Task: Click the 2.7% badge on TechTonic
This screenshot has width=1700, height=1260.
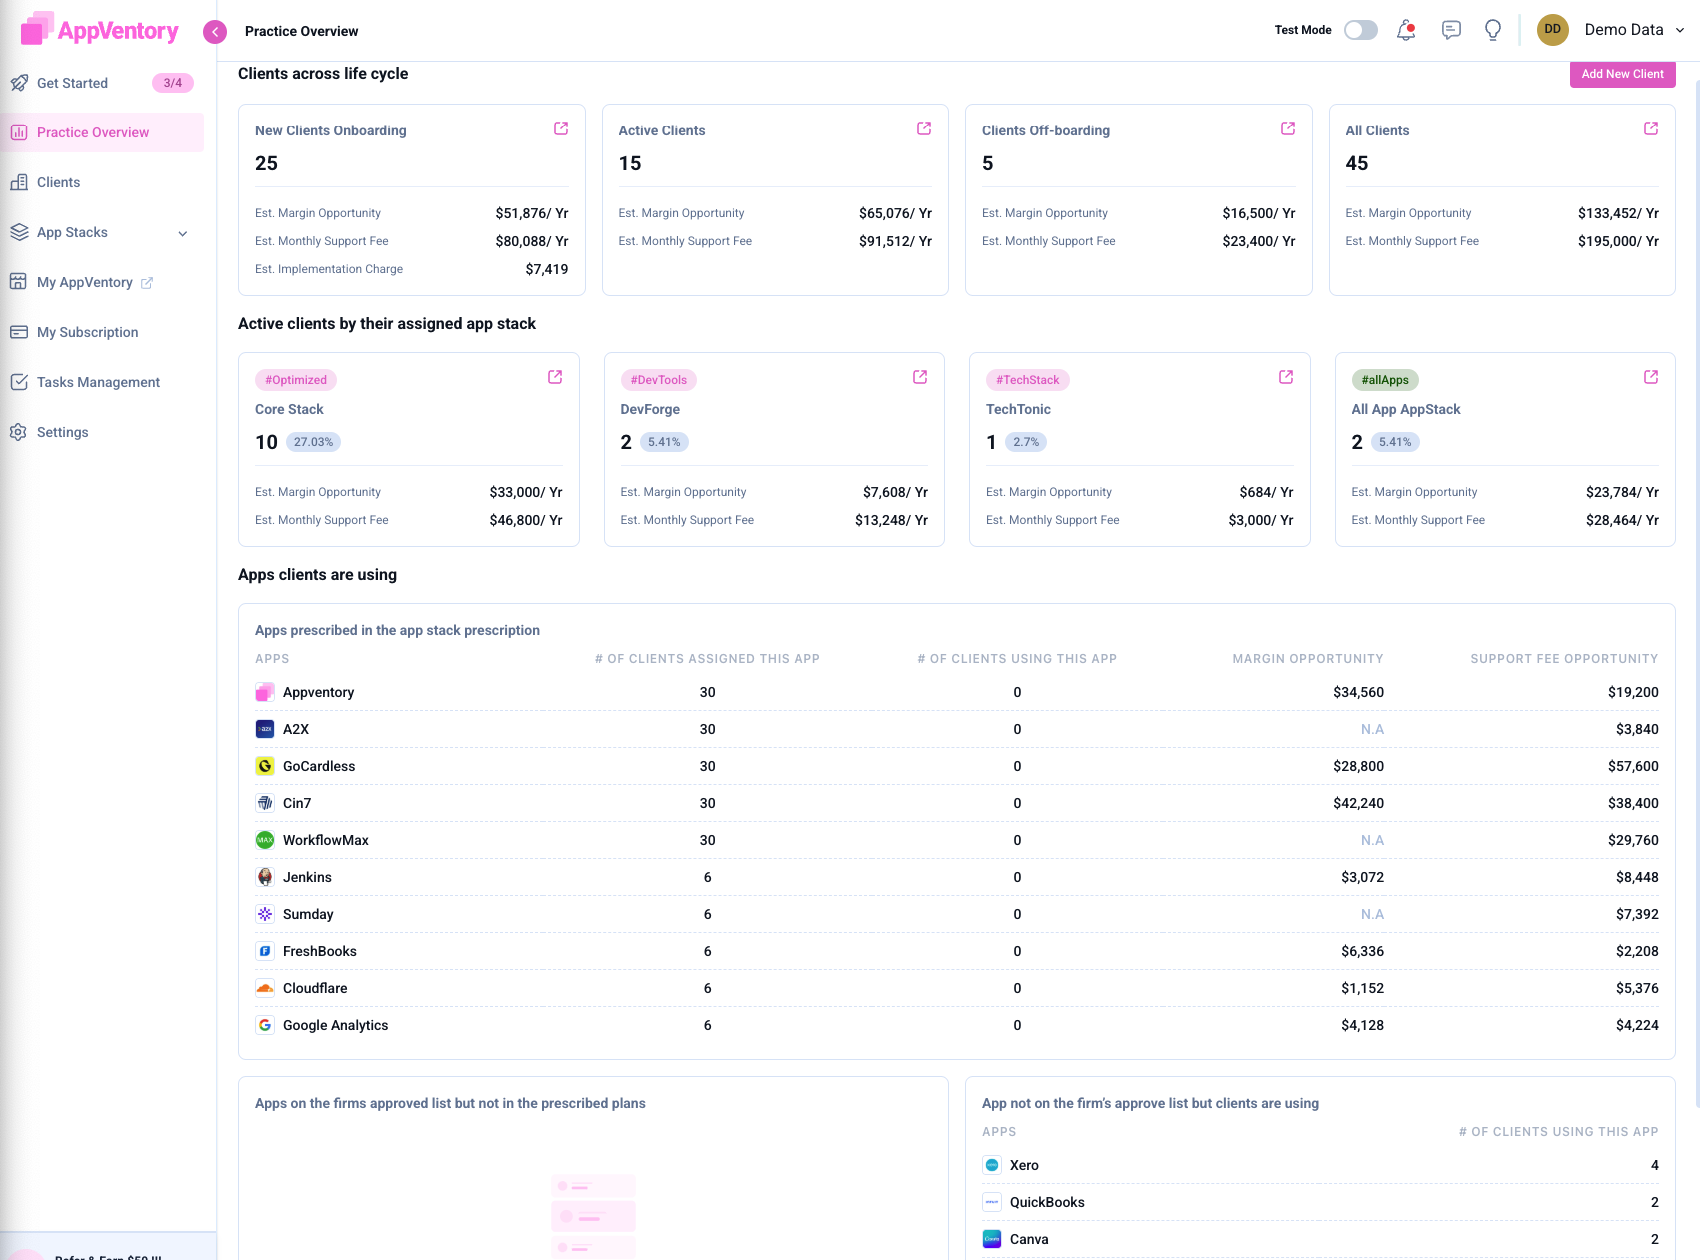Action: 1026,442
